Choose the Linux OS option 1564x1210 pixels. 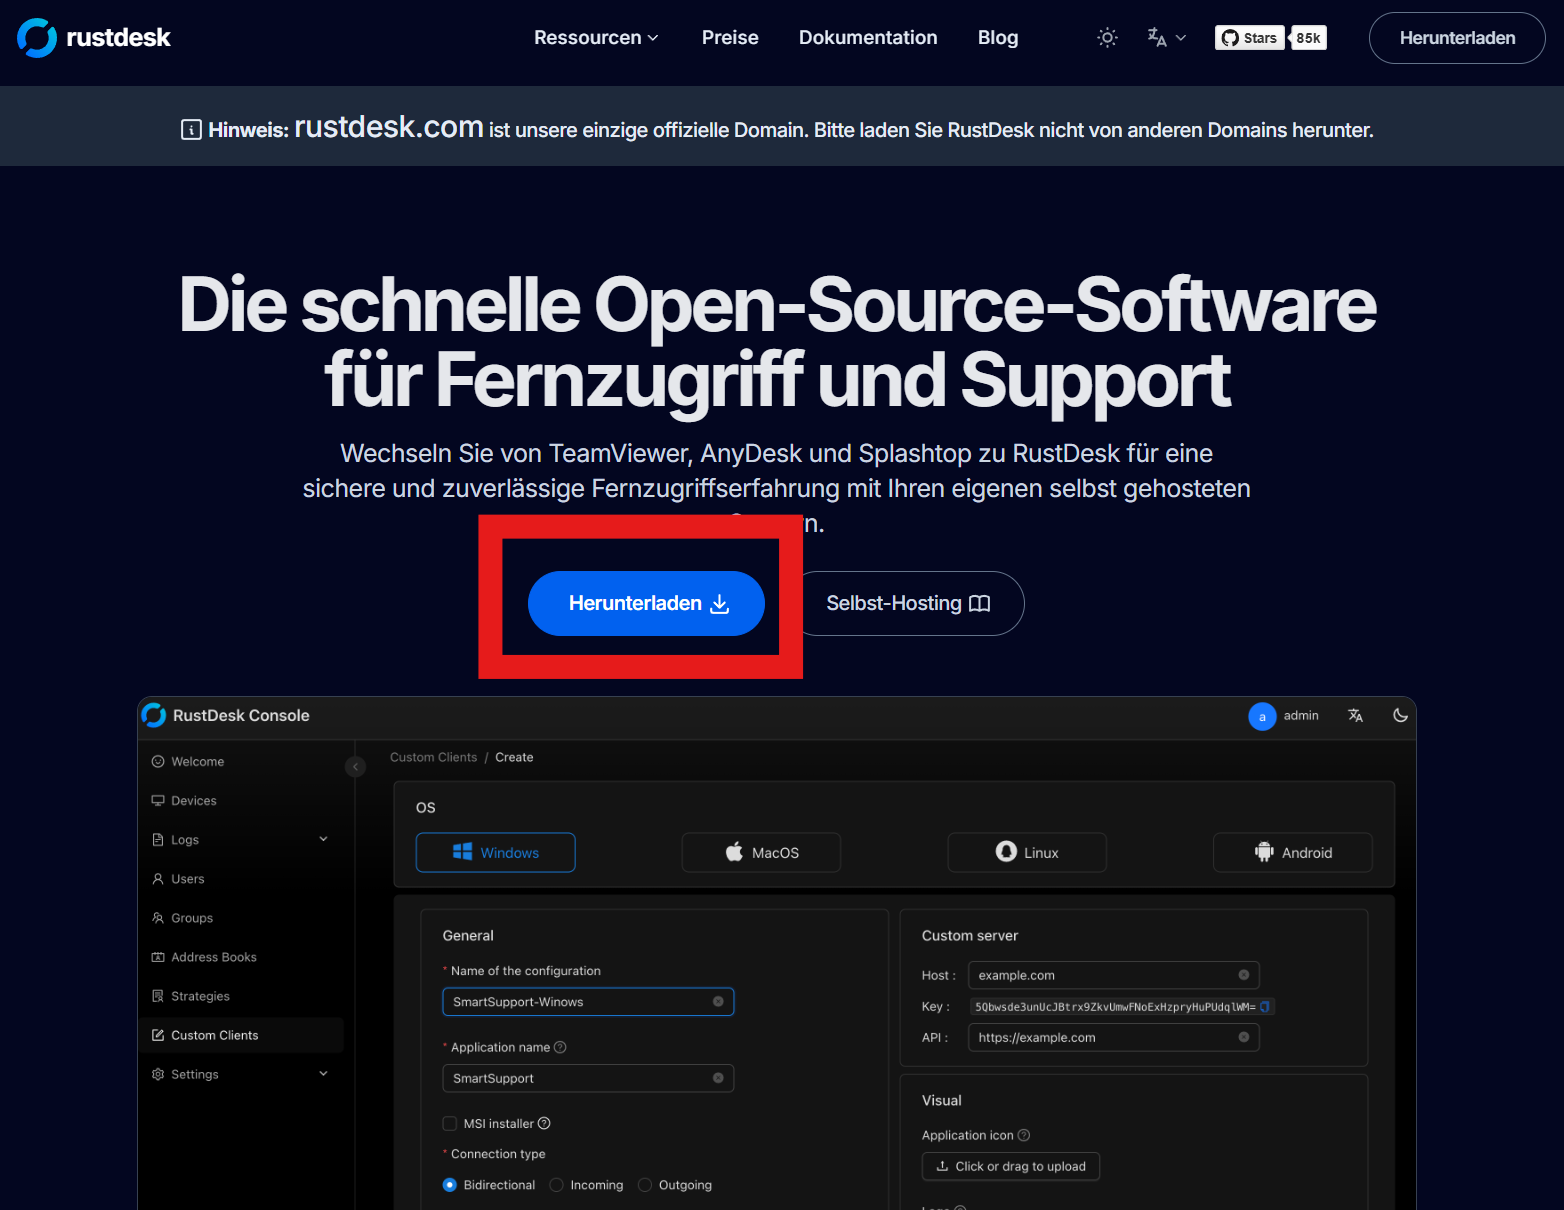(x=1027, y=853)
